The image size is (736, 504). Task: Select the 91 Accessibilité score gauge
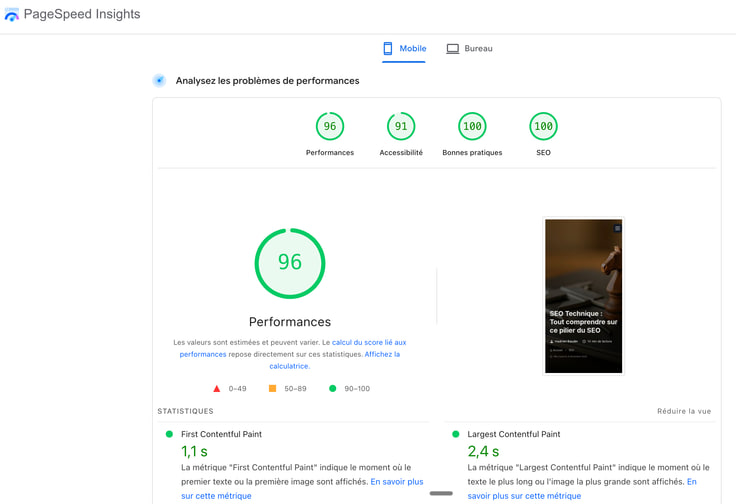point(401,126)
